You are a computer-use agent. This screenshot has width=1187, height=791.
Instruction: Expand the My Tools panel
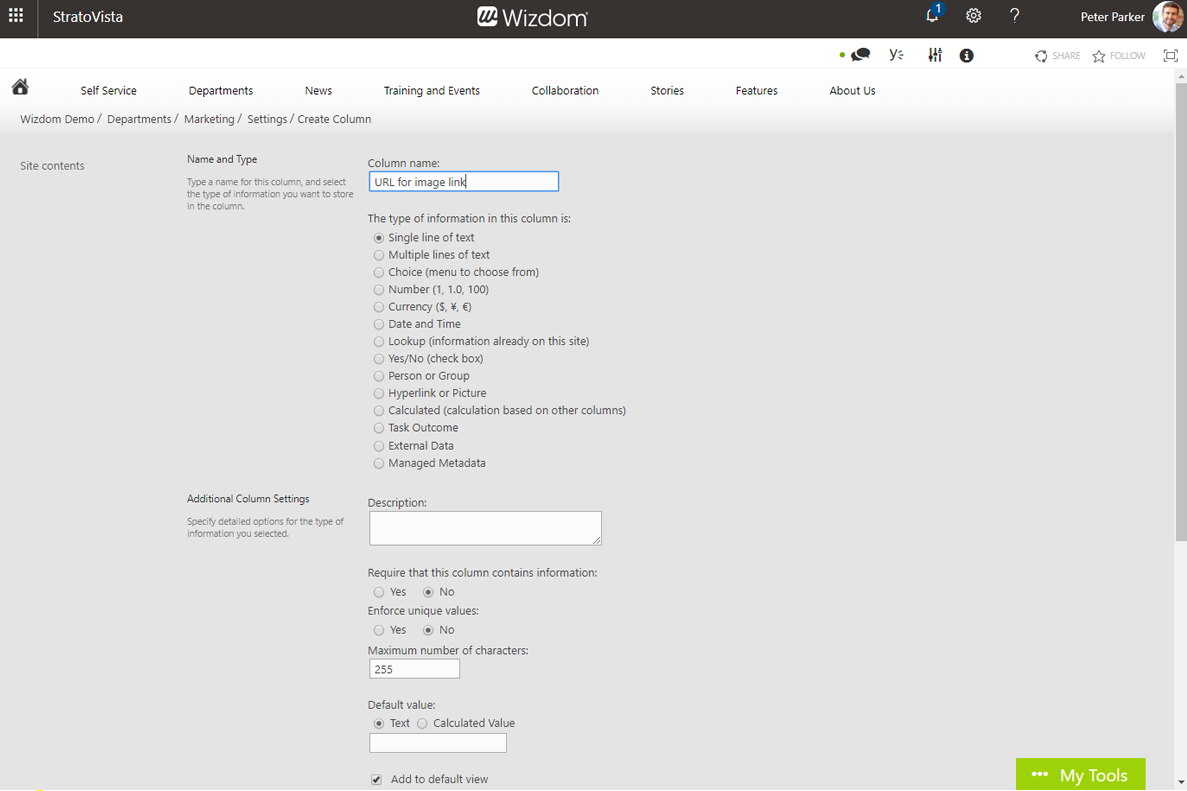coord(1080,775)
